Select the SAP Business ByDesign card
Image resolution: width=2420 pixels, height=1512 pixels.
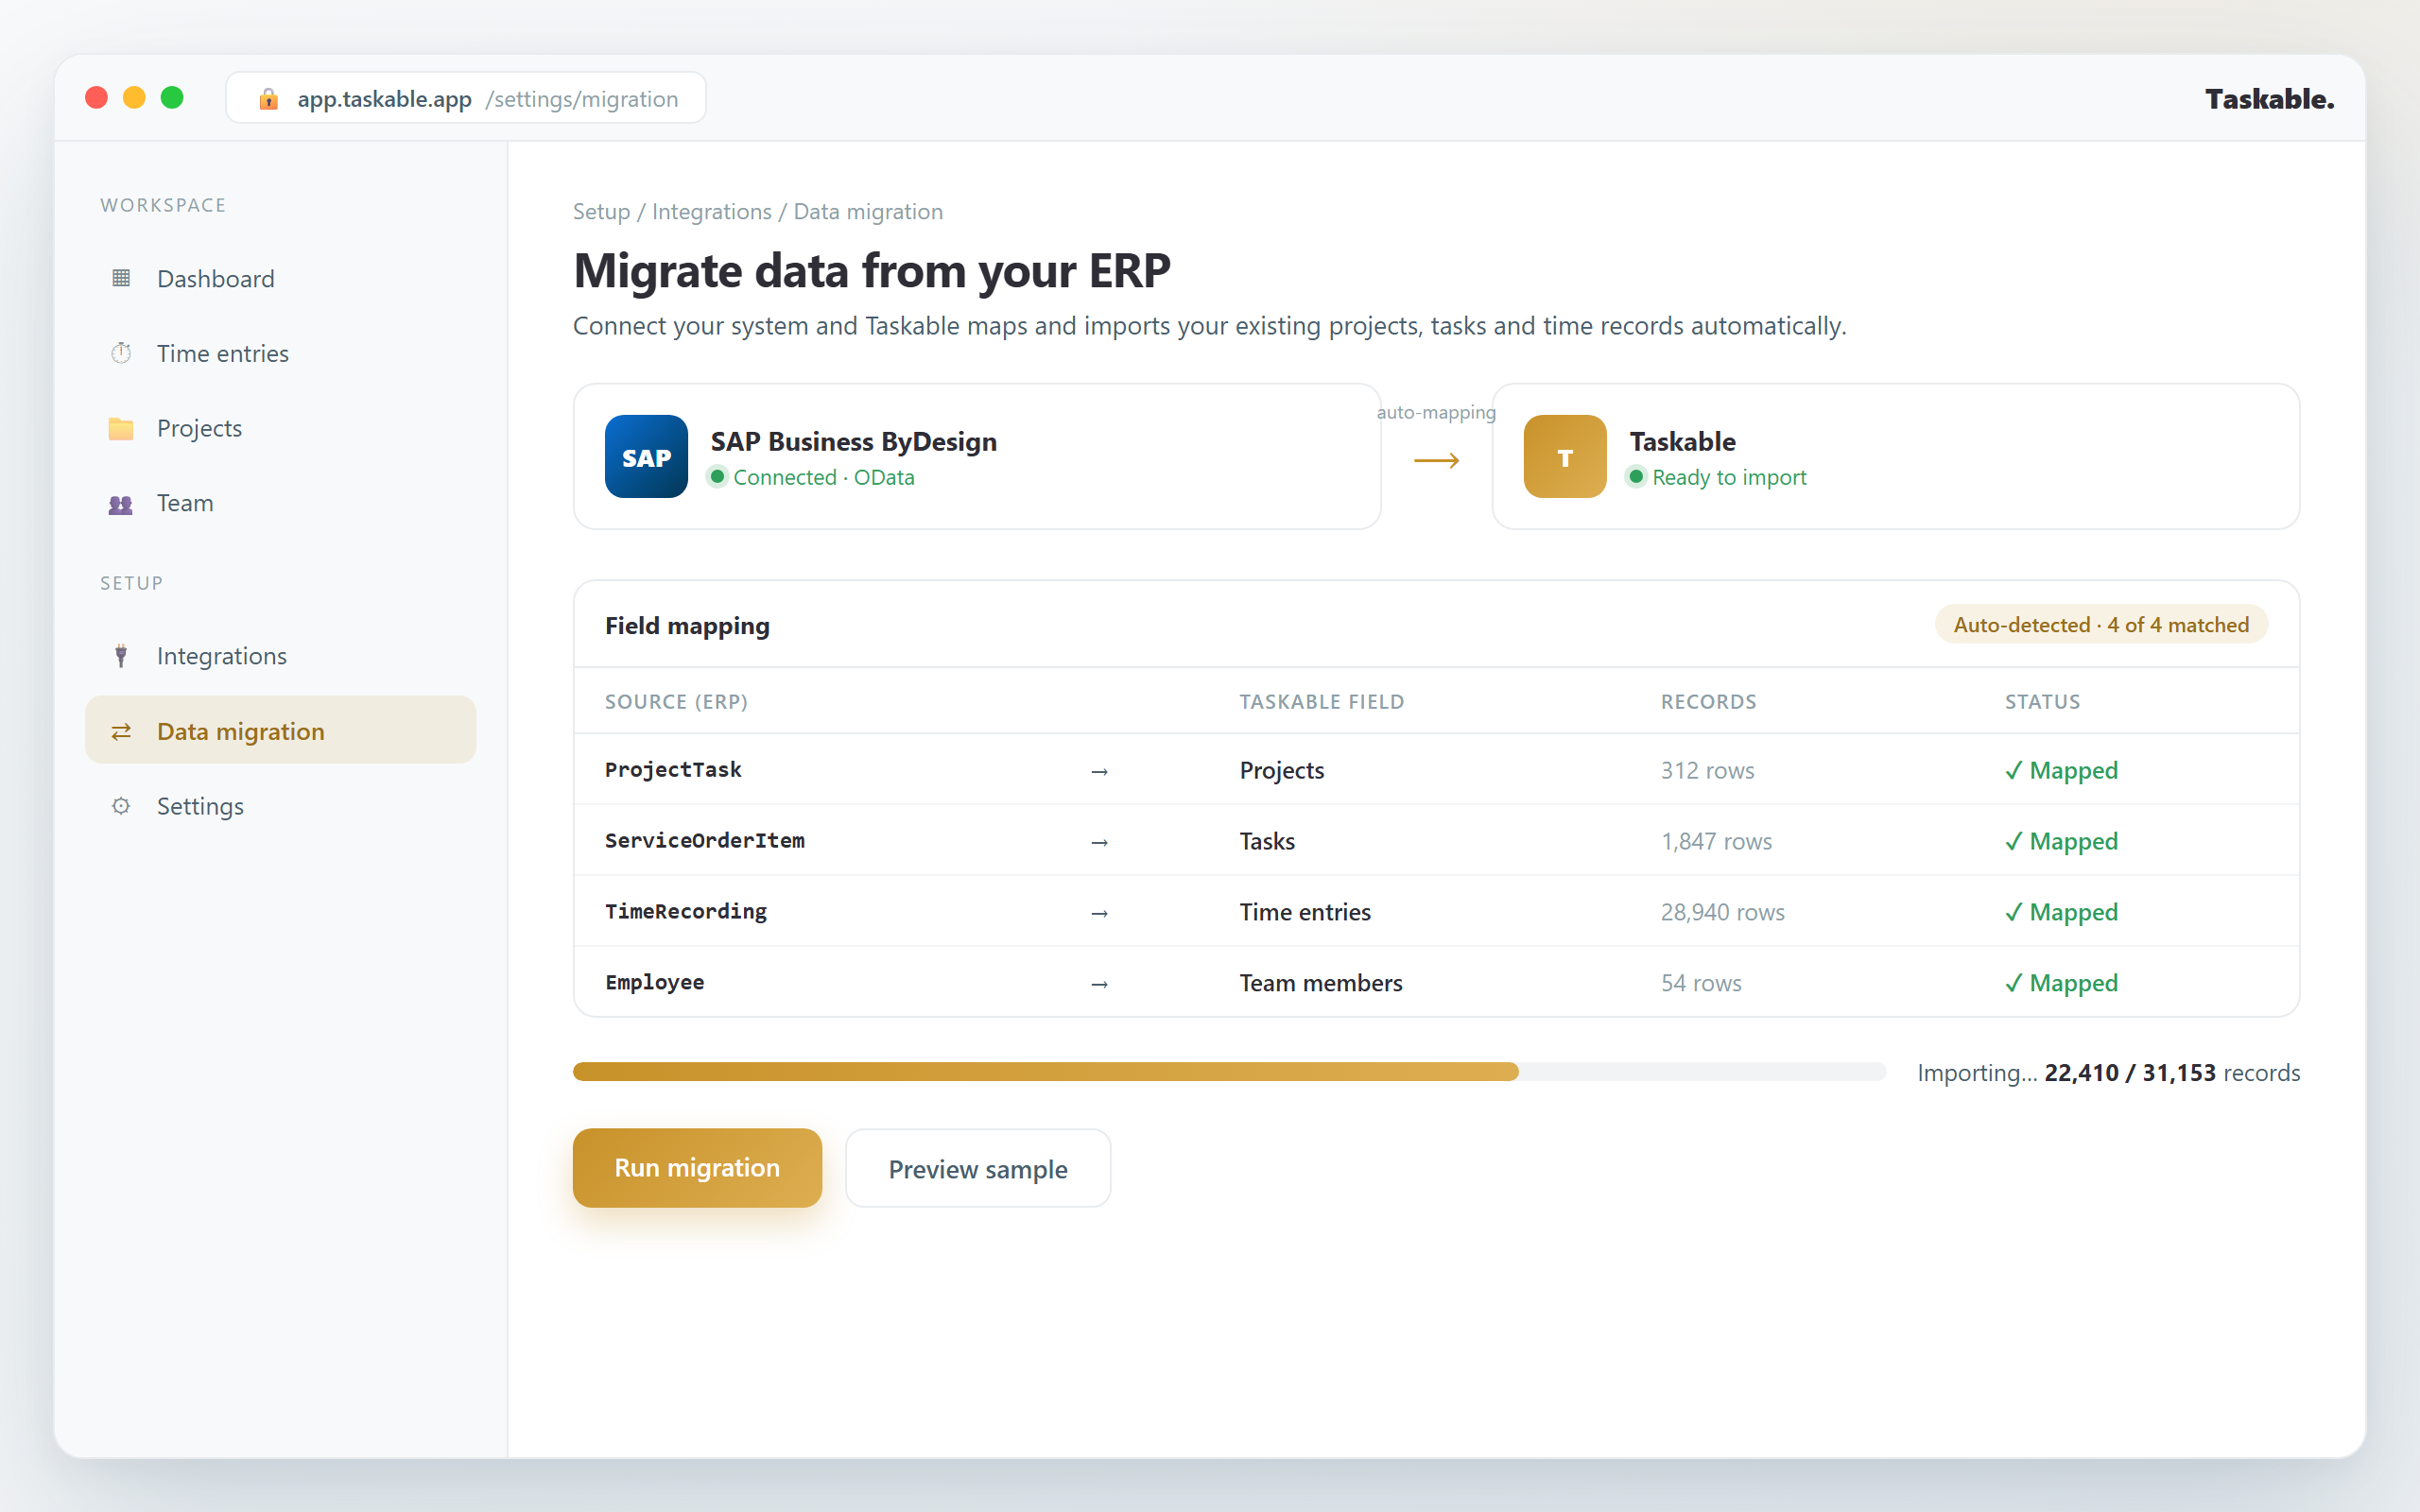click(977, 456)
